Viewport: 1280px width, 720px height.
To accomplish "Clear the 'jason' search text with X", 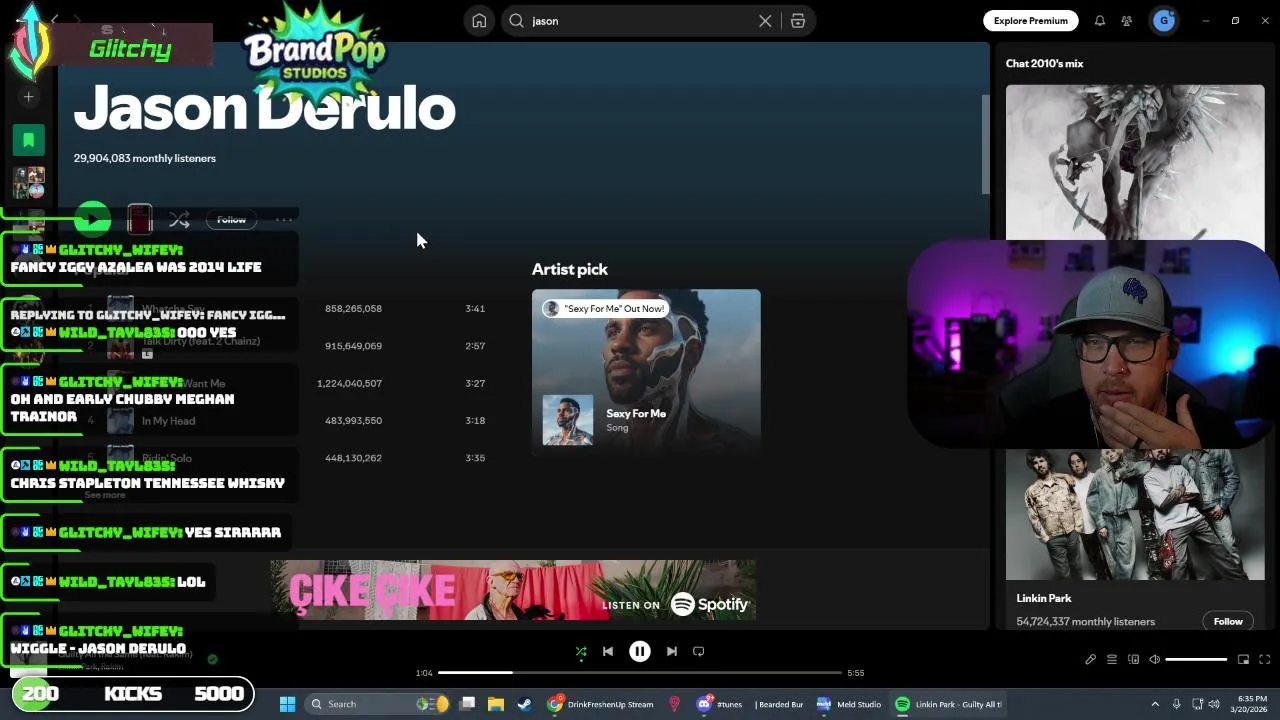I will tap(765, 21).
